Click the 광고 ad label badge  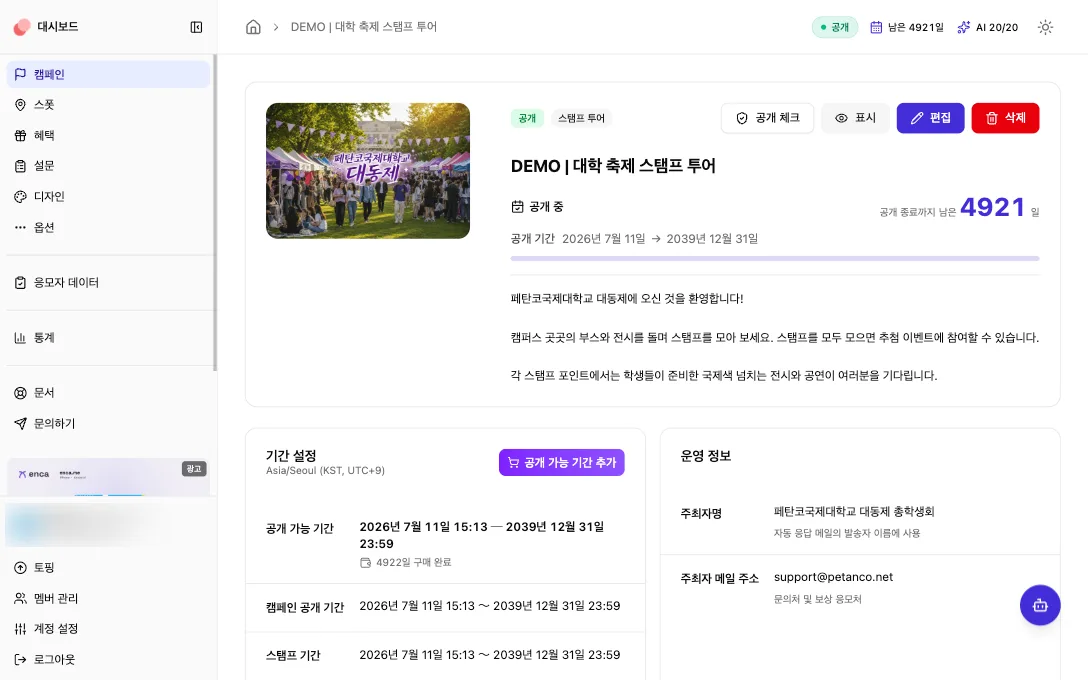click(x=194, y=469)
